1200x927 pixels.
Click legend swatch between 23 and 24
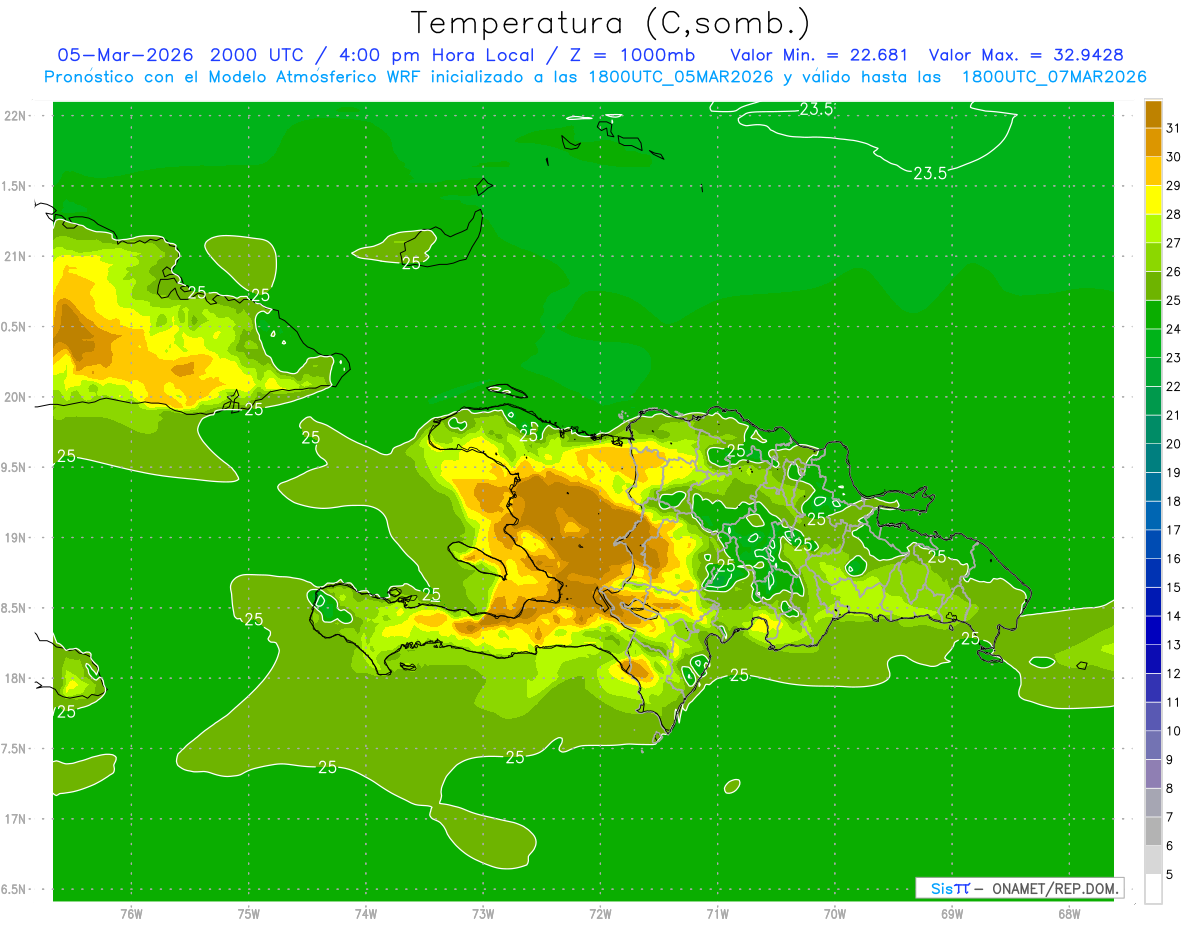[1153, 344]
